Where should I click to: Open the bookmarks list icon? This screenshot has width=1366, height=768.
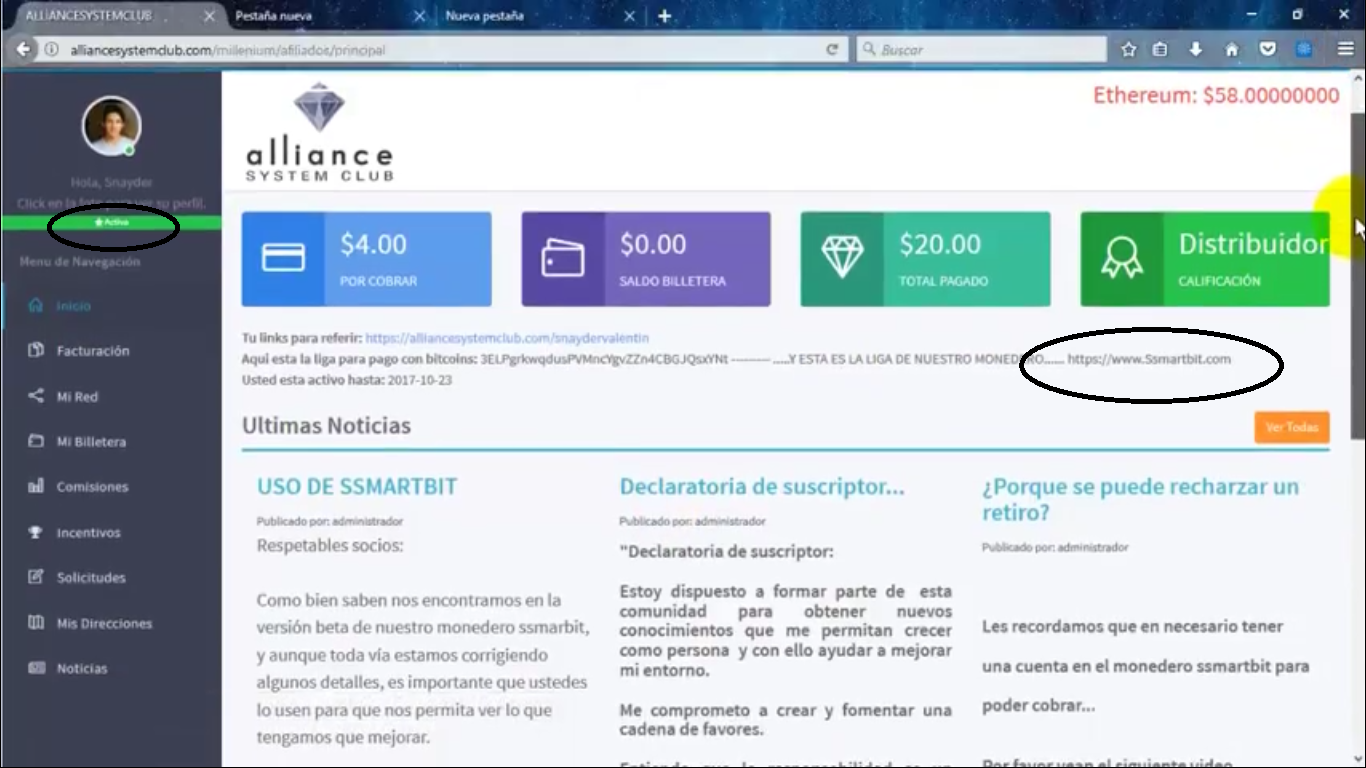1160,49
